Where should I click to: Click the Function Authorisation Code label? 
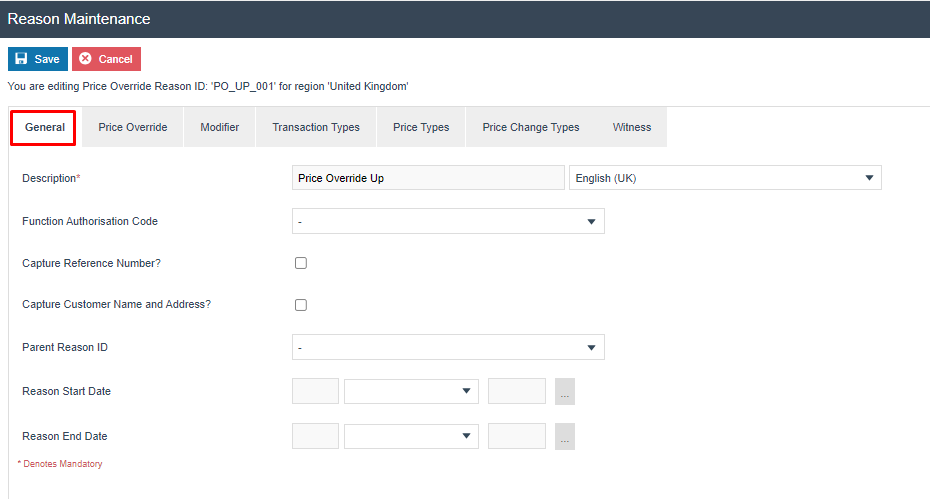pos(90,221)
